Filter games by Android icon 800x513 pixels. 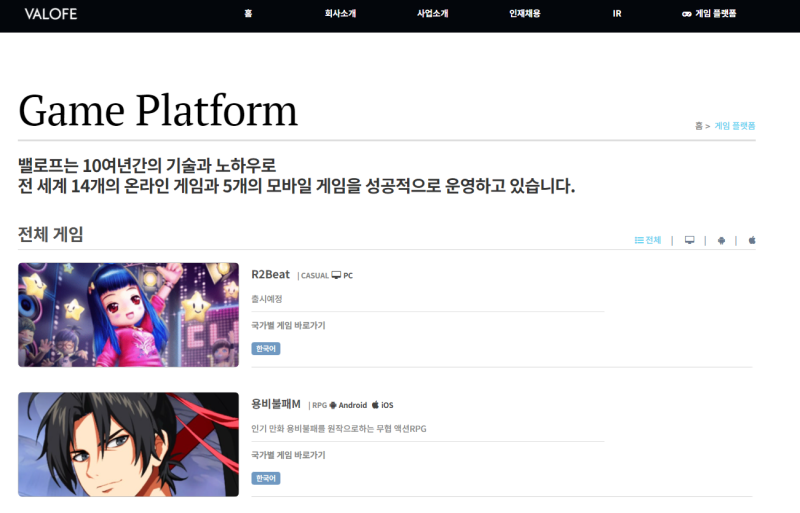pyautogui.click(x=721, y=240)
